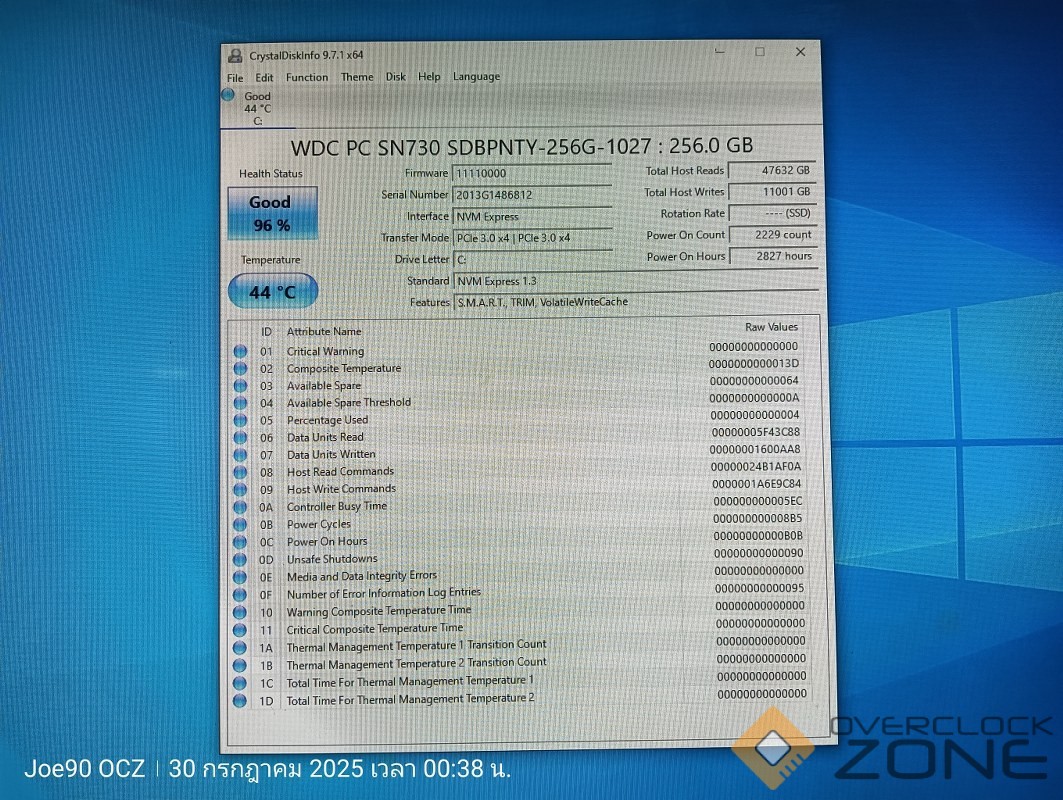The image size is (1063, 800).
Task: Click the Power On Count value 2229 count
Action: click(772, 235)
